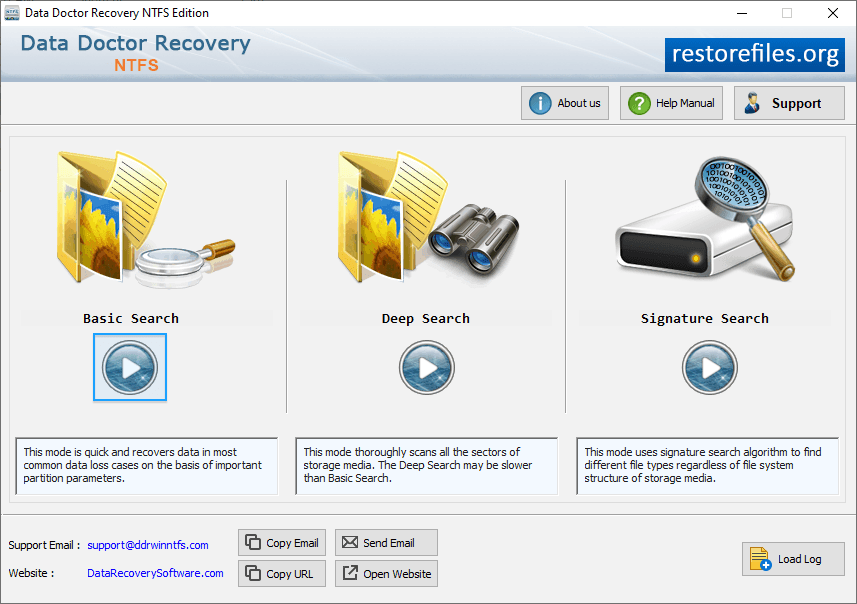Click the Deep Search folder with binoculars image

[x=428, y=218]
